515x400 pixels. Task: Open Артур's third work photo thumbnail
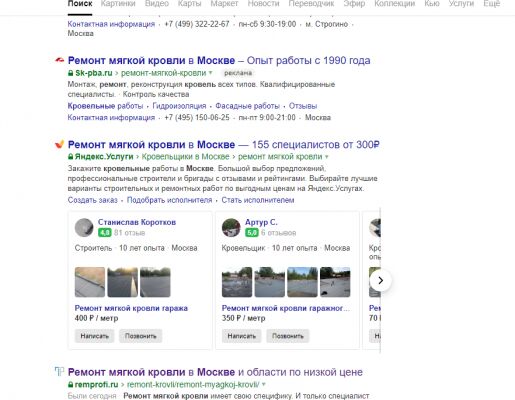[x=302, y=282]
